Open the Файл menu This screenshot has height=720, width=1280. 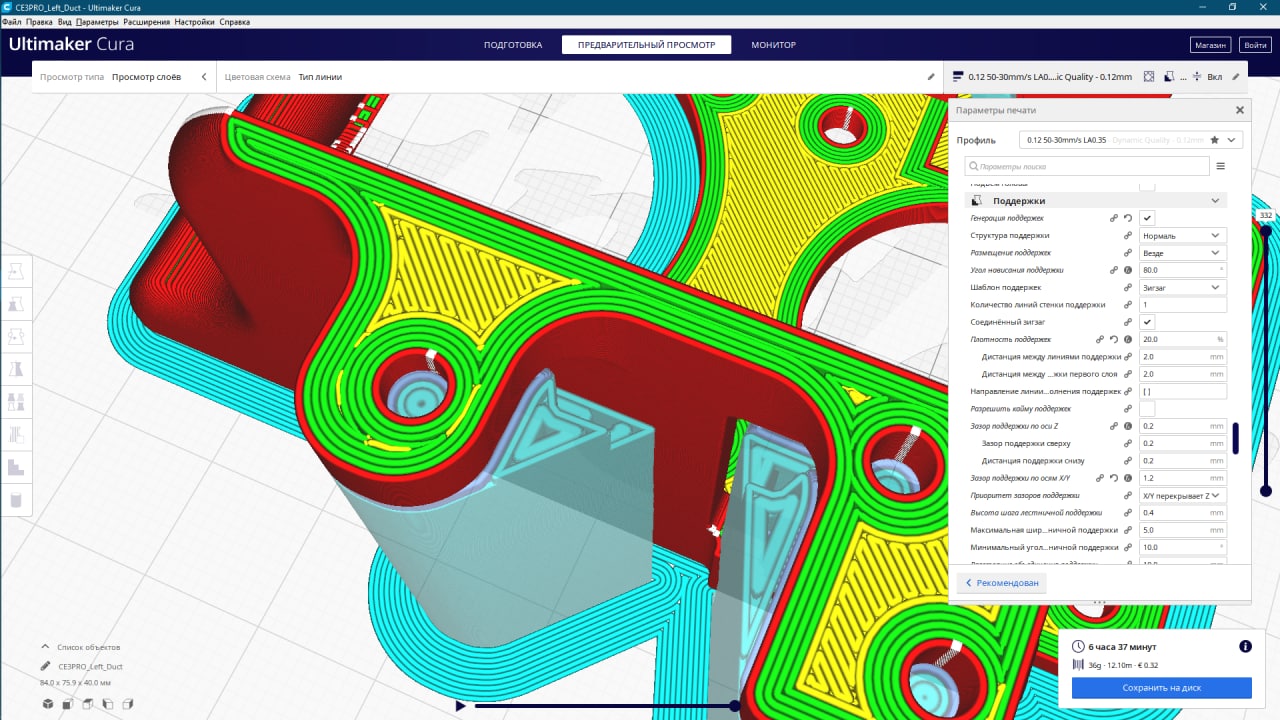[12, 21]
